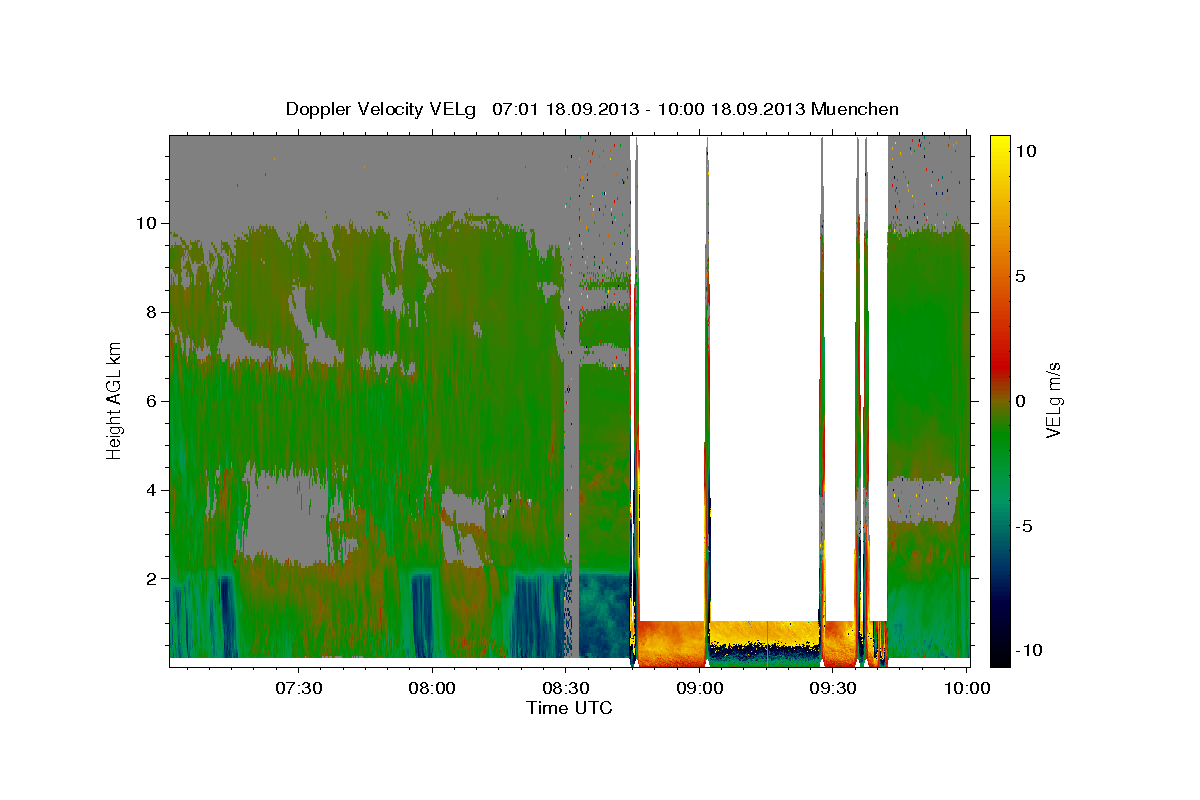Click the 09:30 time tick label
Image resolution: width=1200 pixels, height=800 pixels.
[833, 688]
